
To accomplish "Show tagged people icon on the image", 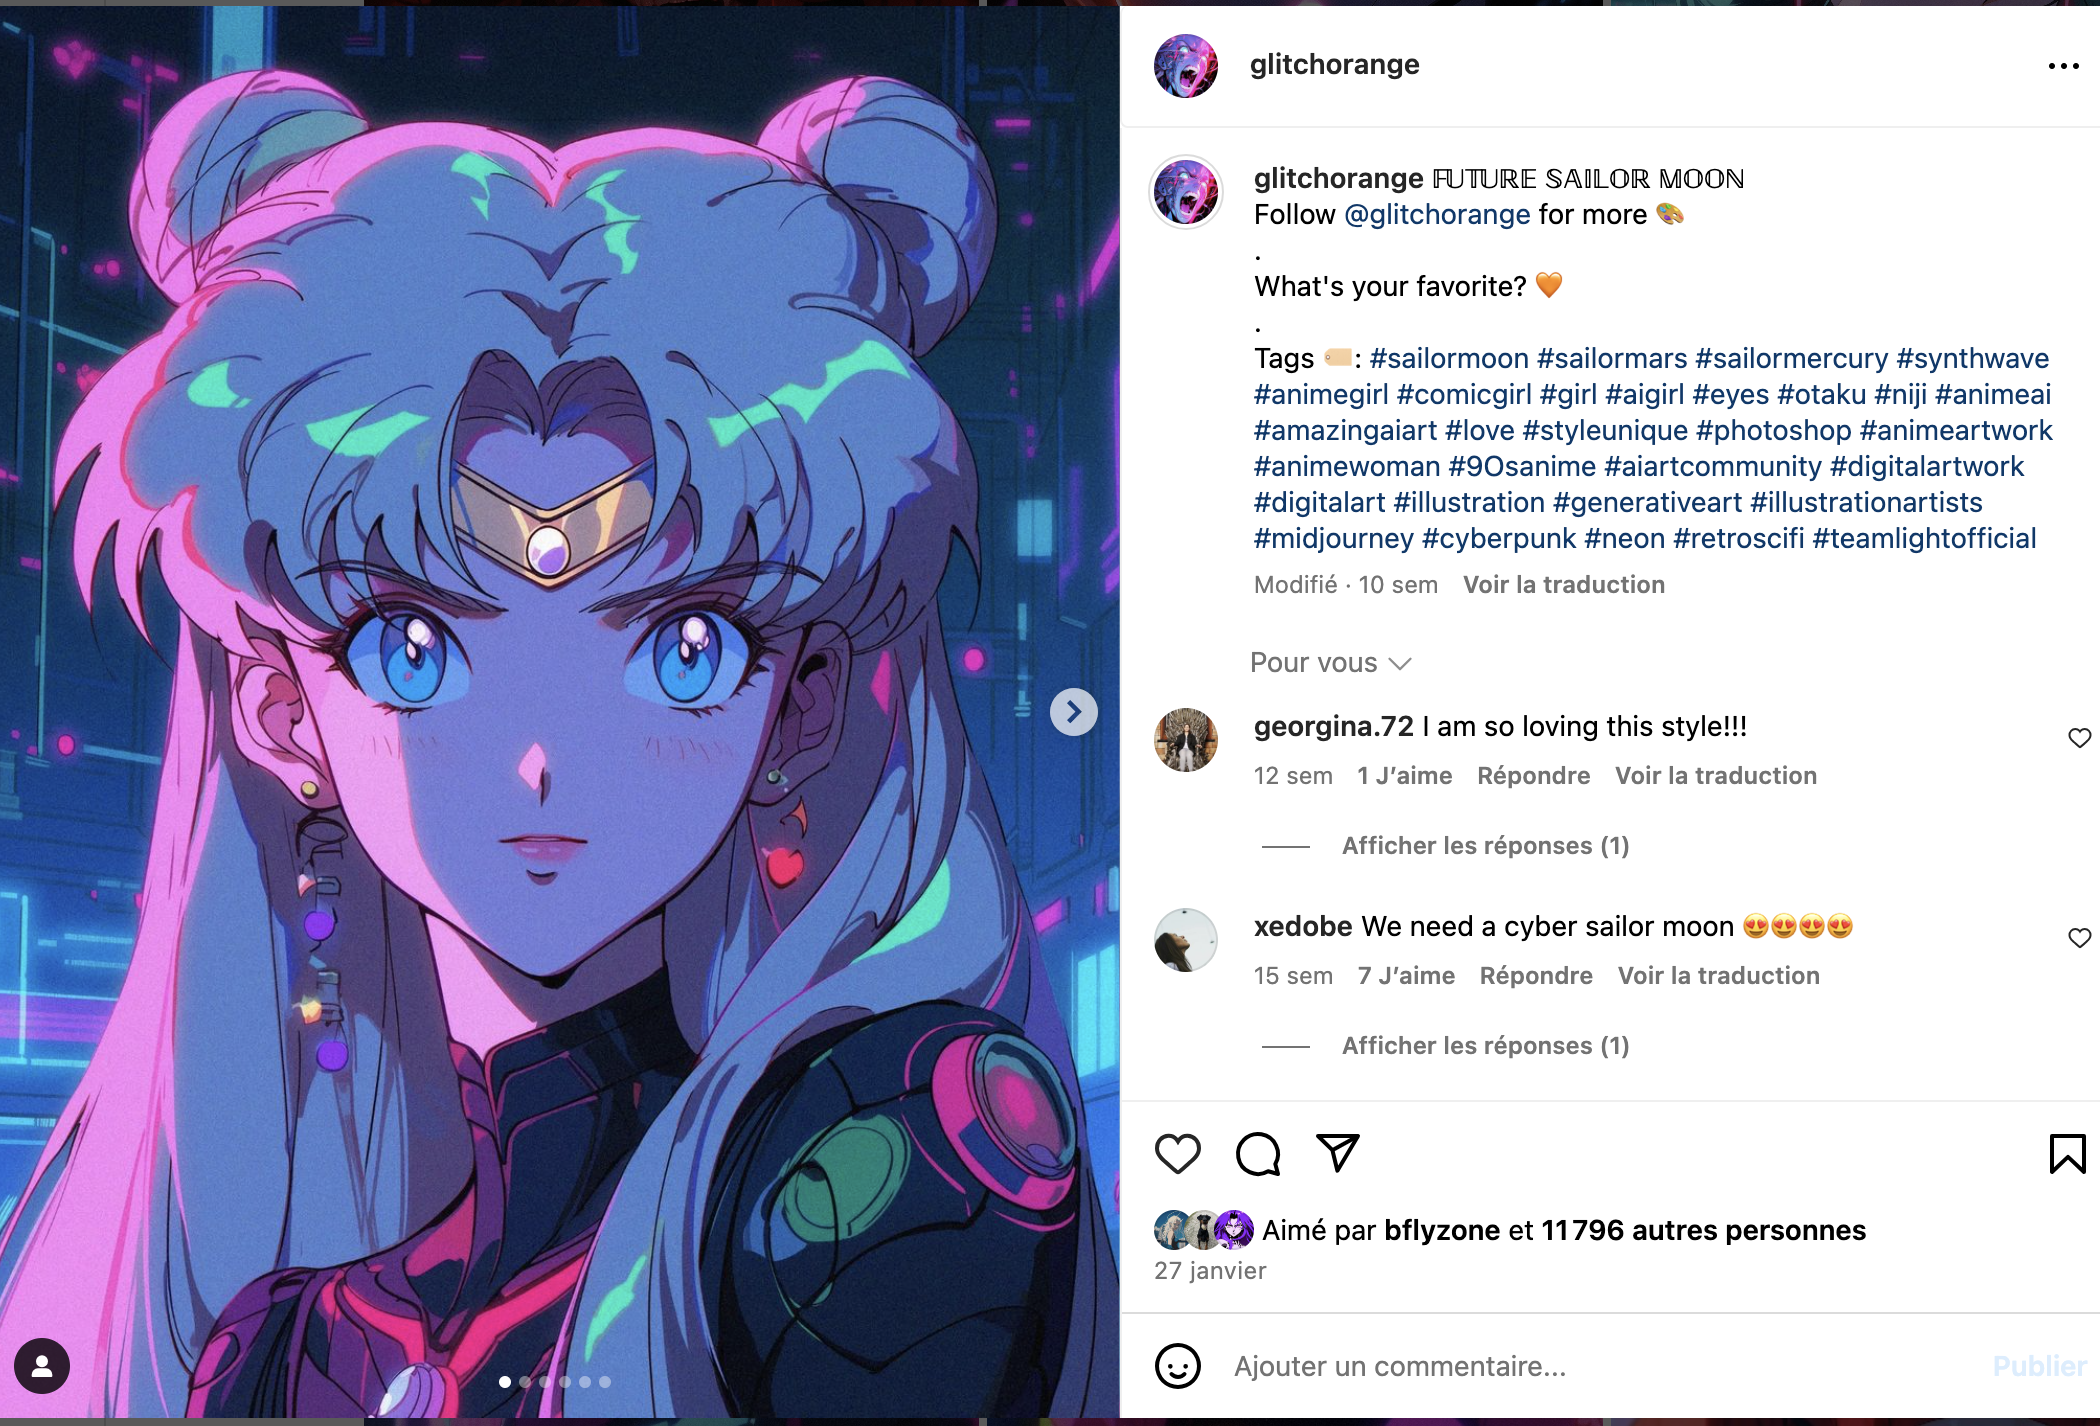I will click(x=42, y=1366).
